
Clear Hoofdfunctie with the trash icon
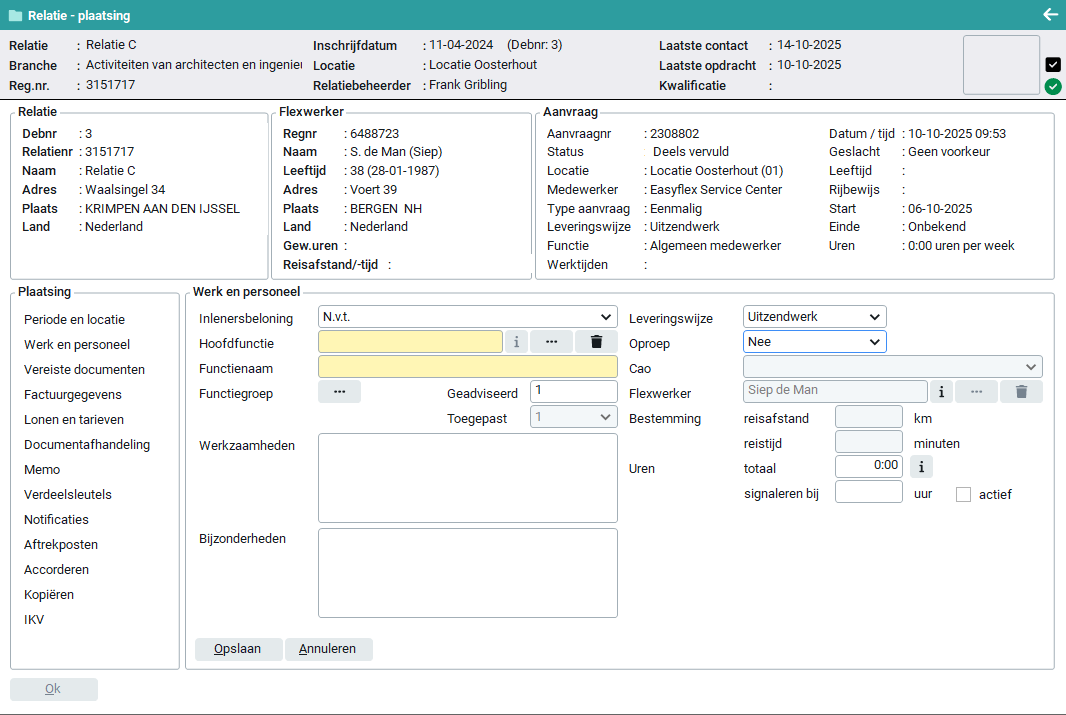click(596, 342)
